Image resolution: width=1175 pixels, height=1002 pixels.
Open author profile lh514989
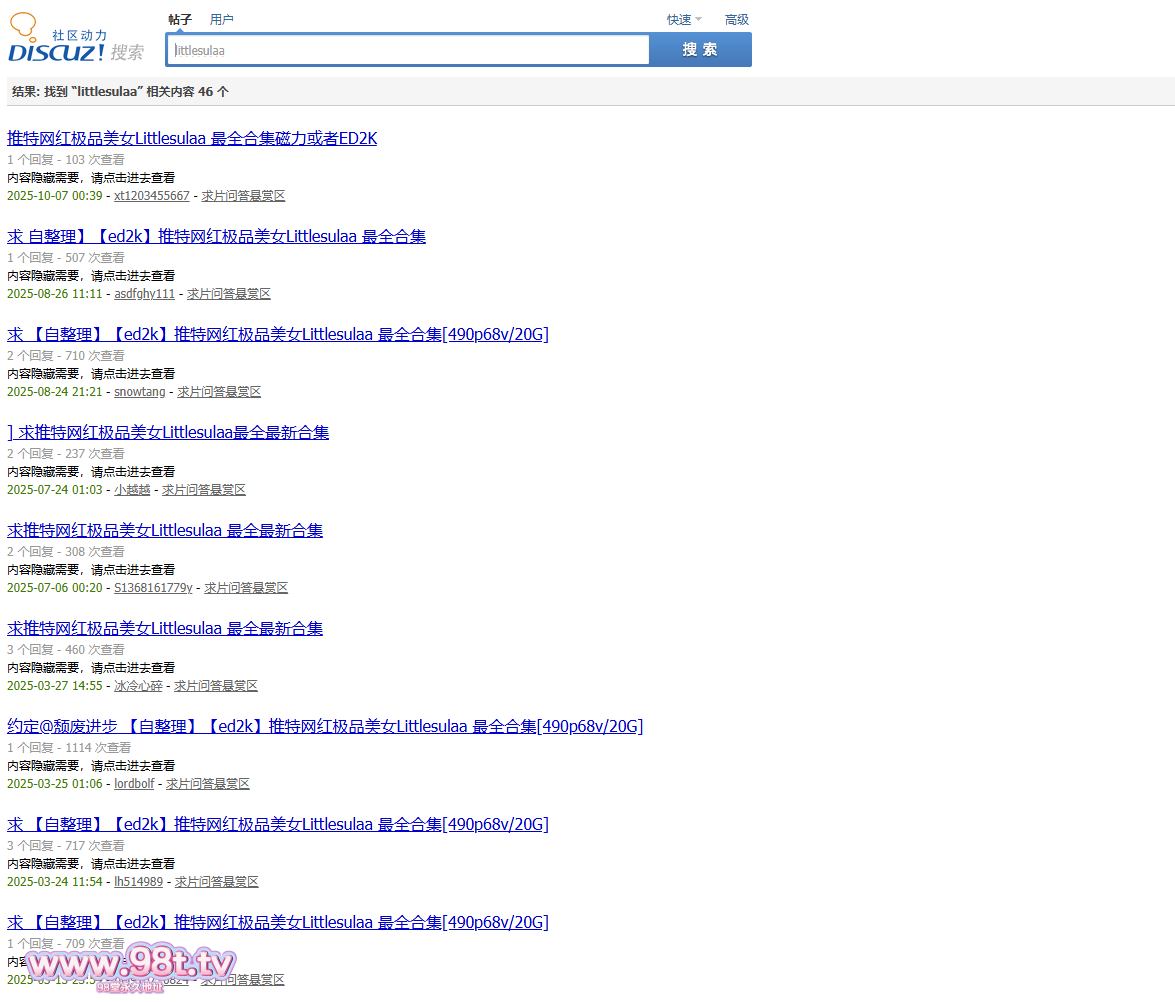pos(138,882)
